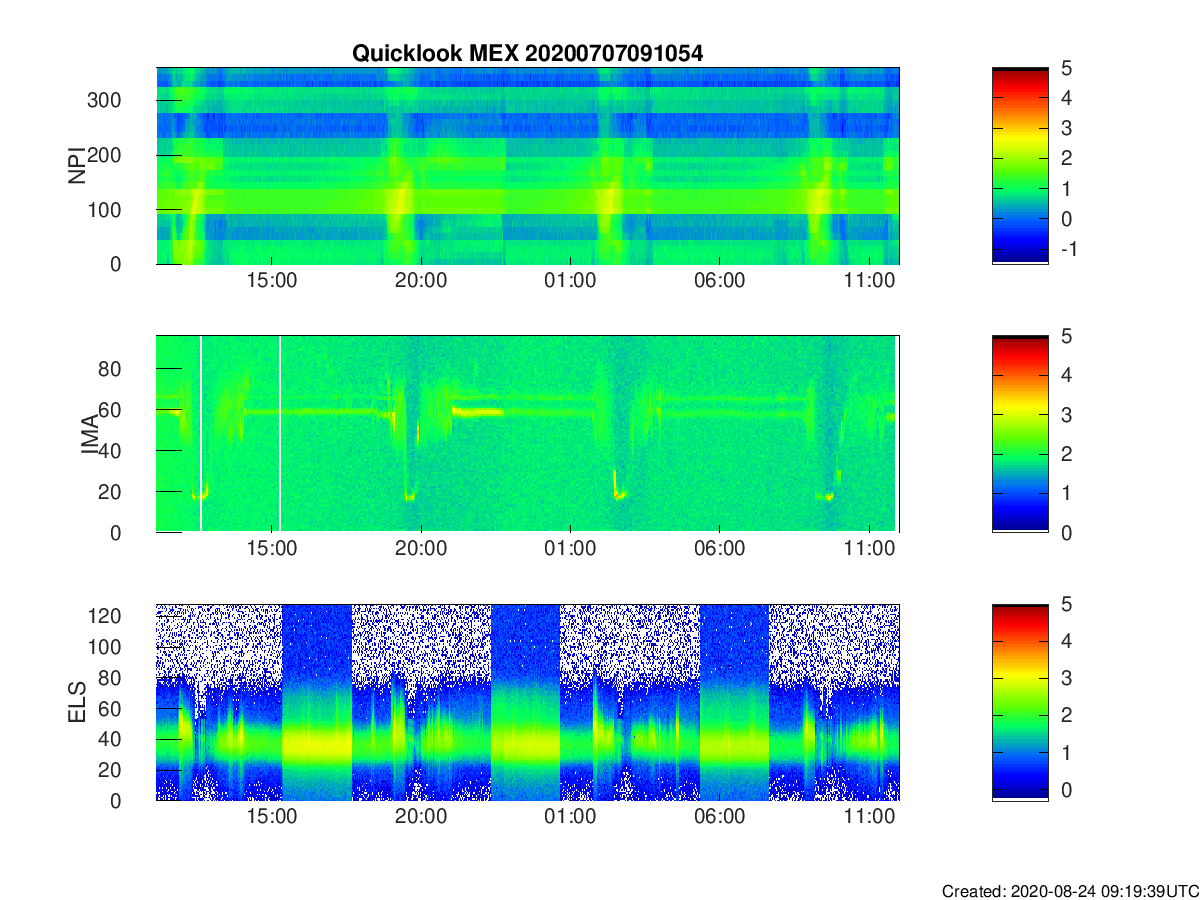Viewport: 1200px width, 900px height.
Task: Click the title 'Quicklook MEX 20200707091054'
Action: pos(527,54)
